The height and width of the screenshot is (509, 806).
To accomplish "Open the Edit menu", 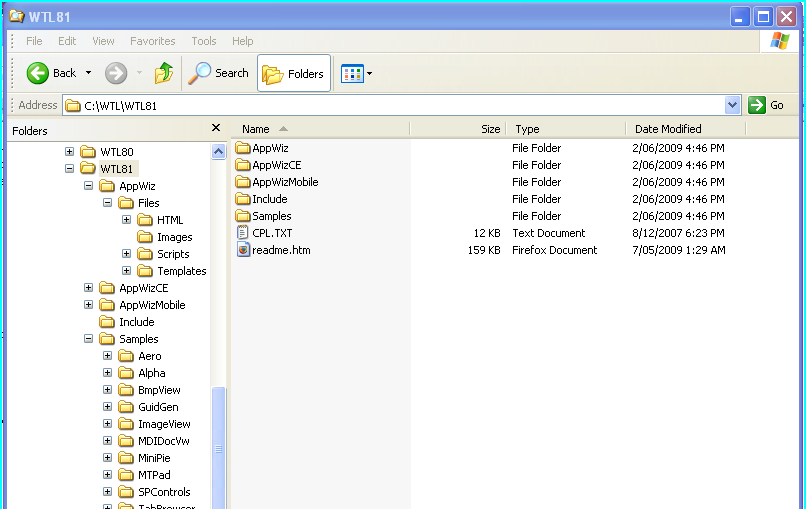I will [x=67, y=41].
